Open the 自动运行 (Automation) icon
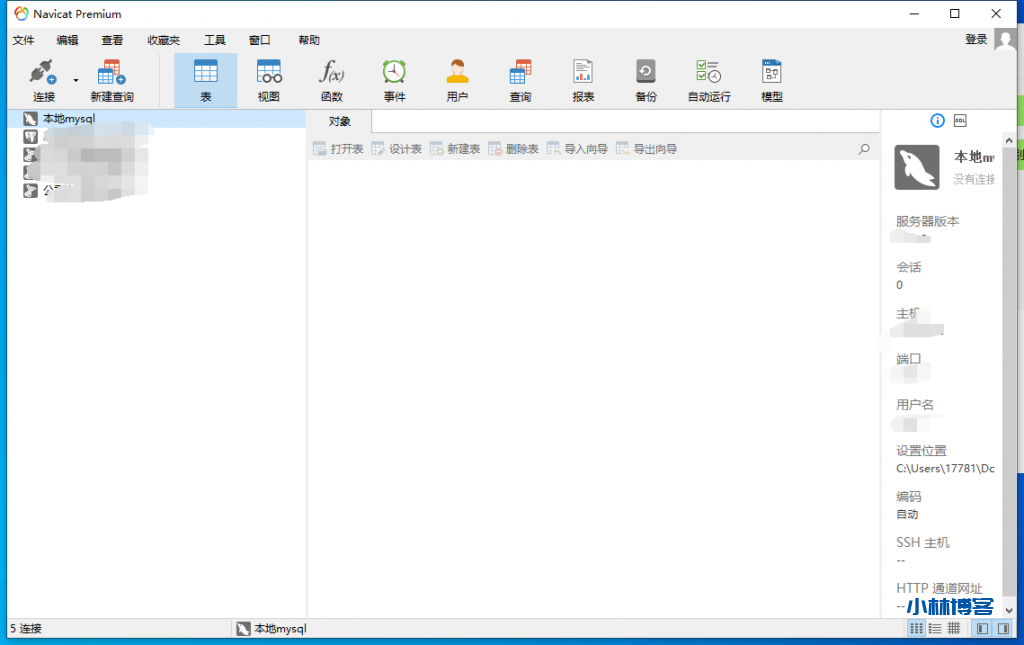 (709, 80)
